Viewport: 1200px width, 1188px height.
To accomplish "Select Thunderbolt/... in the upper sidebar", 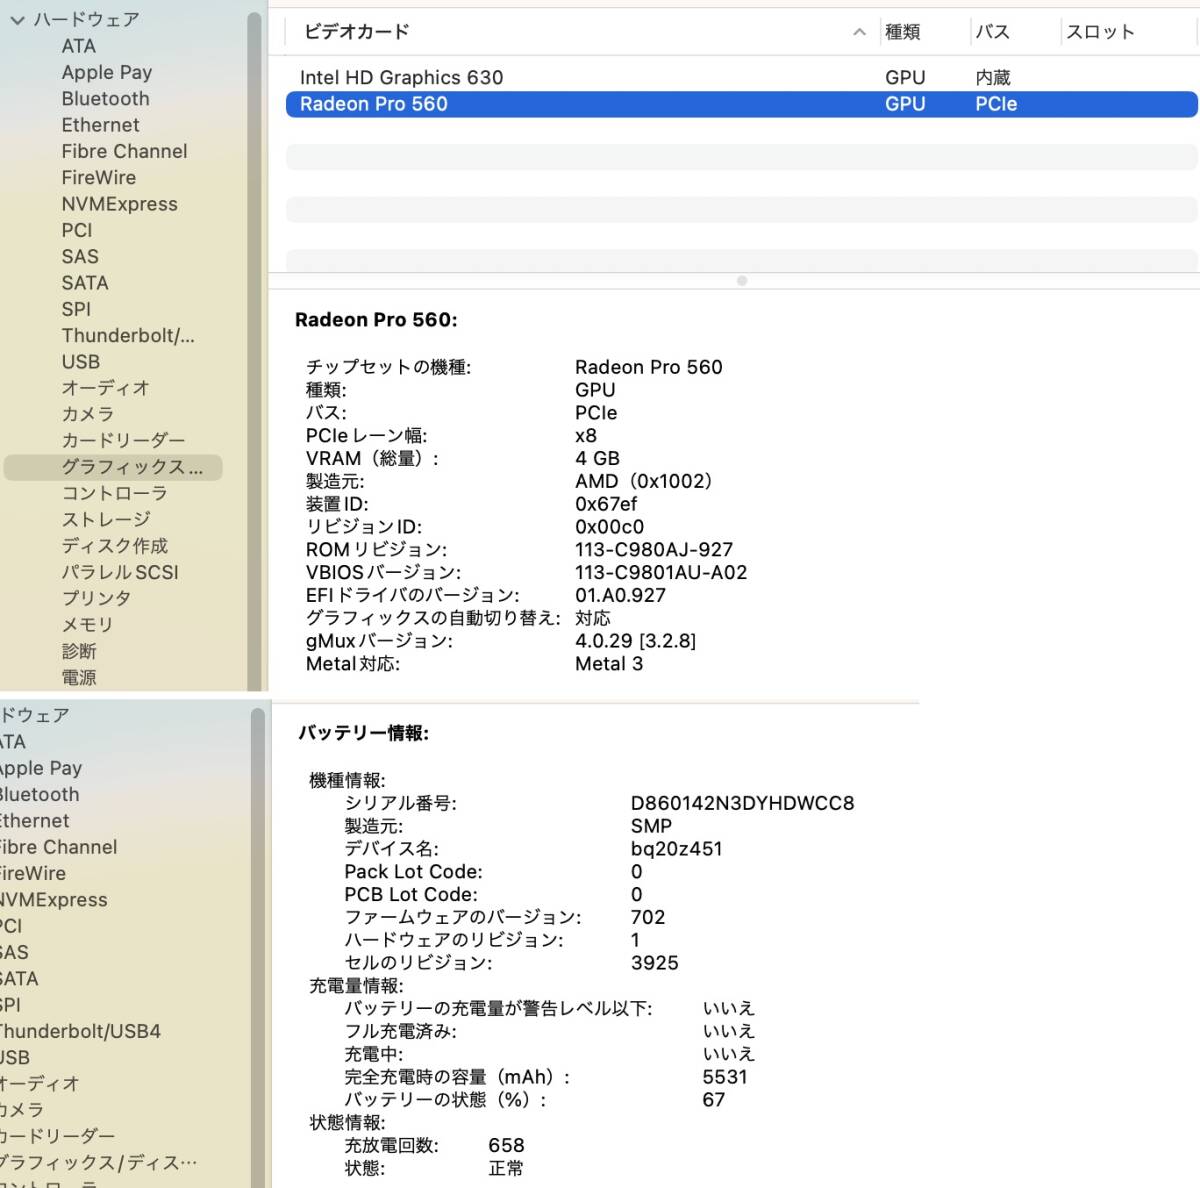I will 128,335.
